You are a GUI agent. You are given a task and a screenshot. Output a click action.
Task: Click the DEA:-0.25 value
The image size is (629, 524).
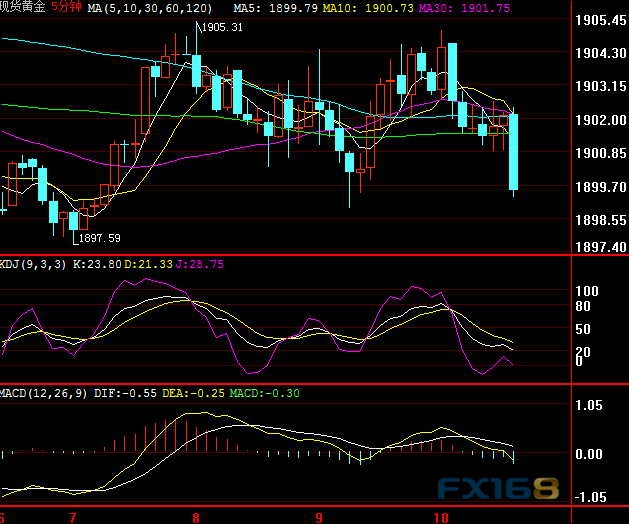coord(193,393)
